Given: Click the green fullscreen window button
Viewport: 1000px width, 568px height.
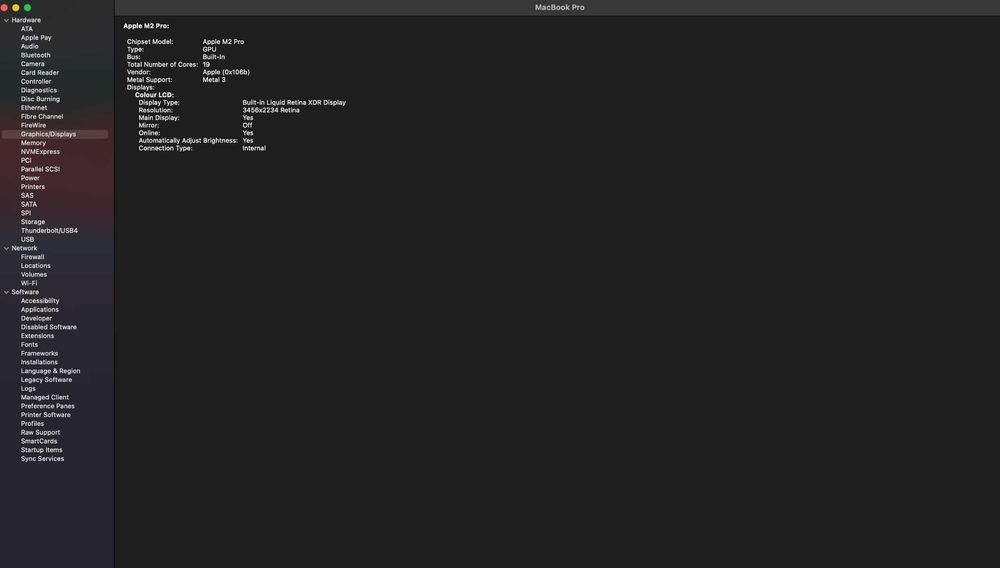Looking at the screenshot, I should click(x=27, y=8).
